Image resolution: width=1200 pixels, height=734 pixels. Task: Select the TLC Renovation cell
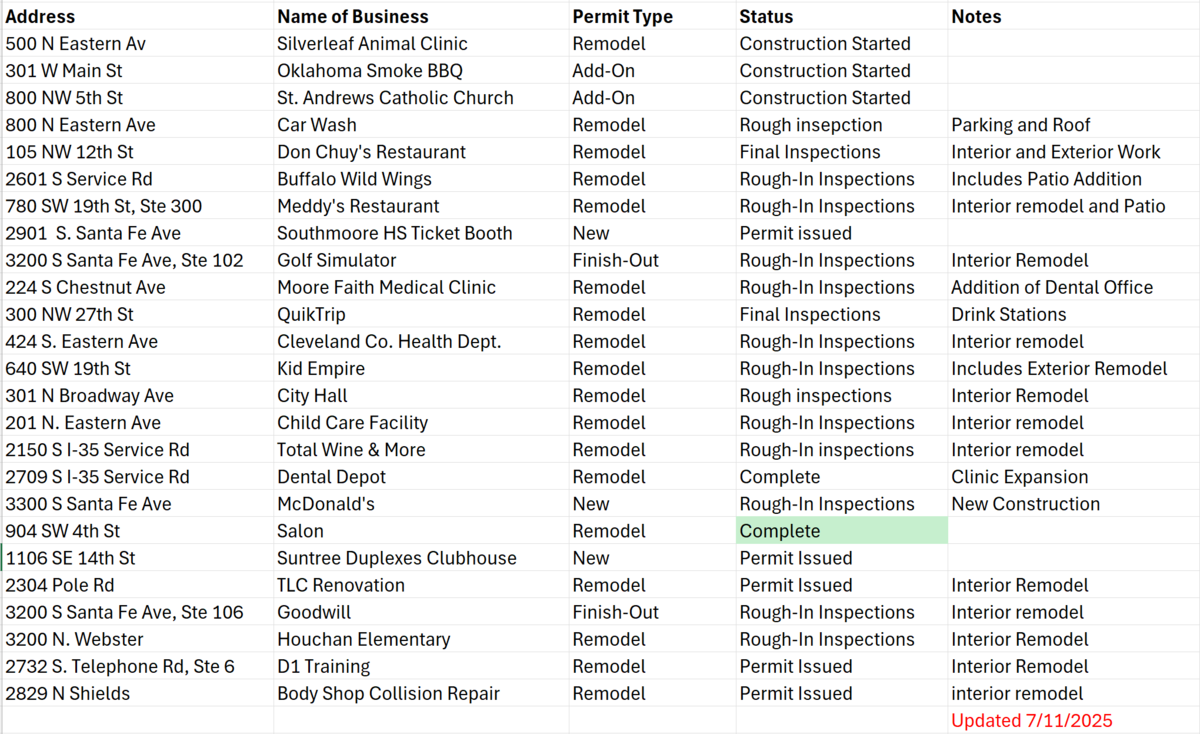coord(421,585)
